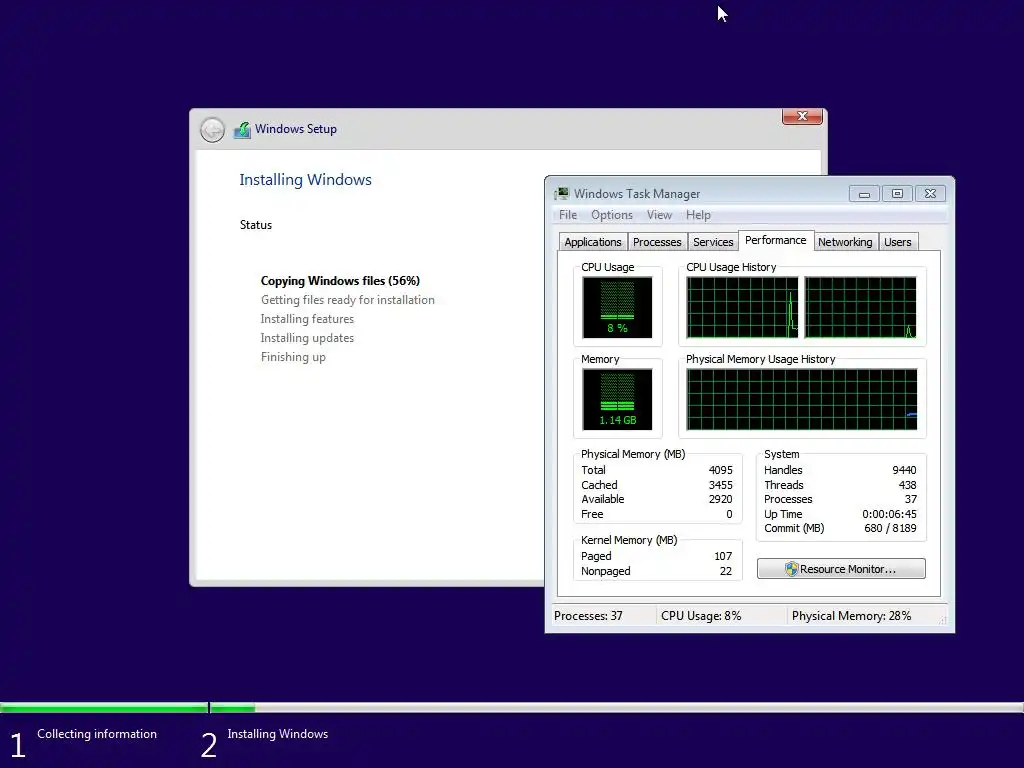Open the Help menu in Task Manager
Image resolution: width=1024 pixels, height=768 pixels.
(x=698, y=215)
